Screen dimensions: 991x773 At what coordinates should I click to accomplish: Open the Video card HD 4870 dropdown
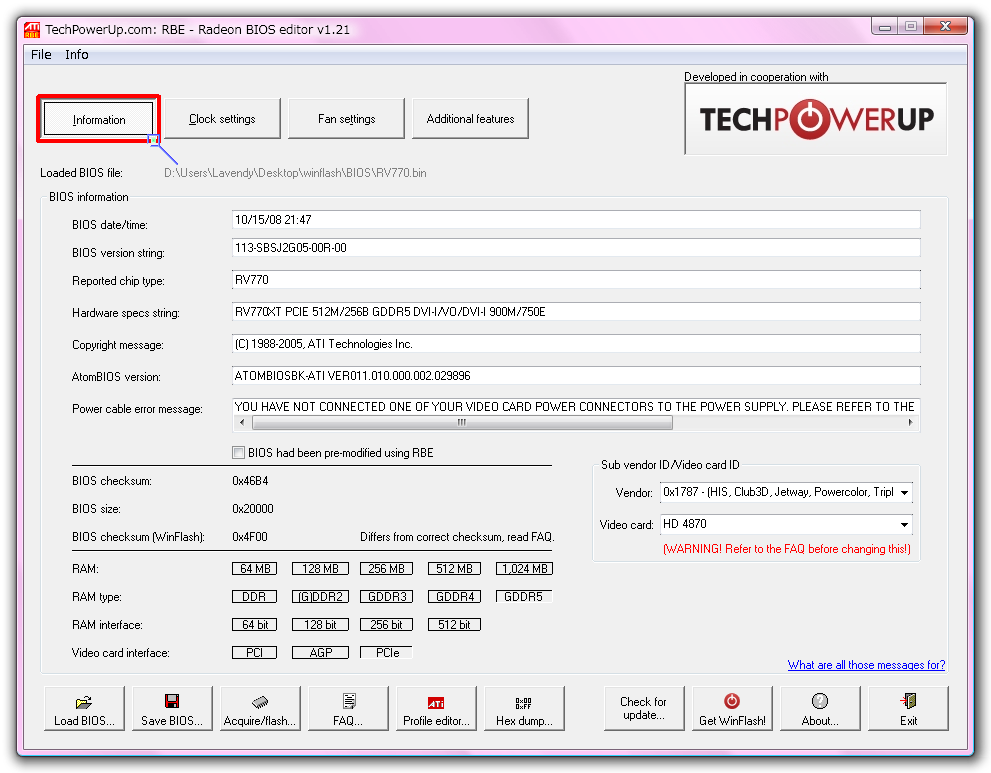click(904, 525)
